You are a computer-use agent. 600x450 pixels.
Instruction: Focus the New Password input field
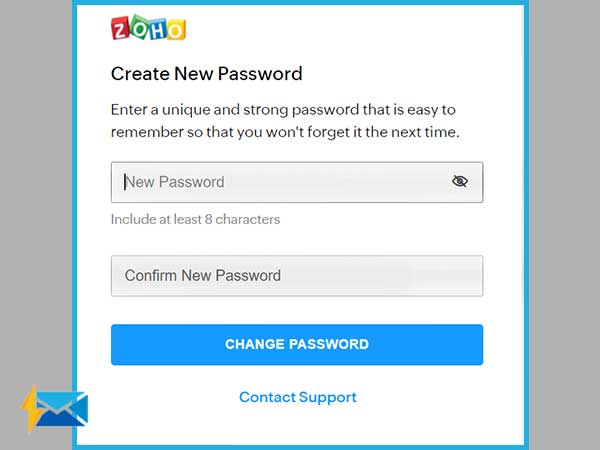[x=297, y=182]
